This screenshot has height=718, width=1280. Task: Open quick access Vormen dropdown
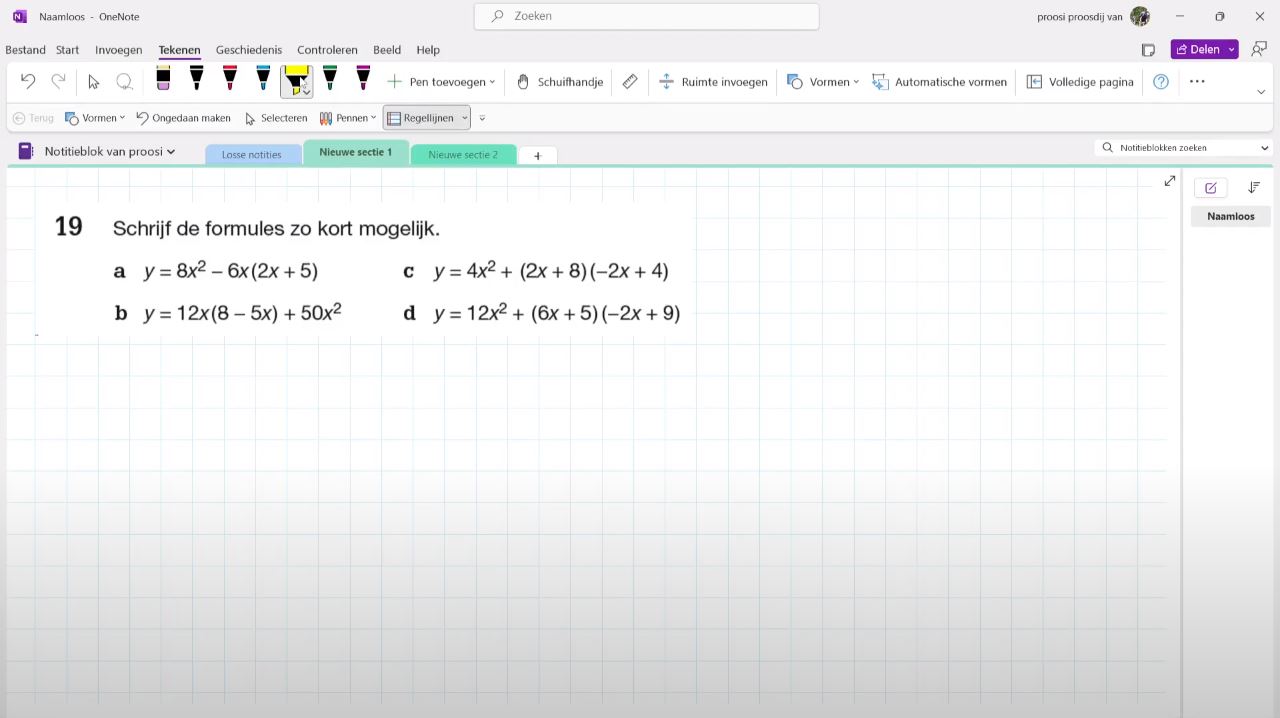click(95, 118)
